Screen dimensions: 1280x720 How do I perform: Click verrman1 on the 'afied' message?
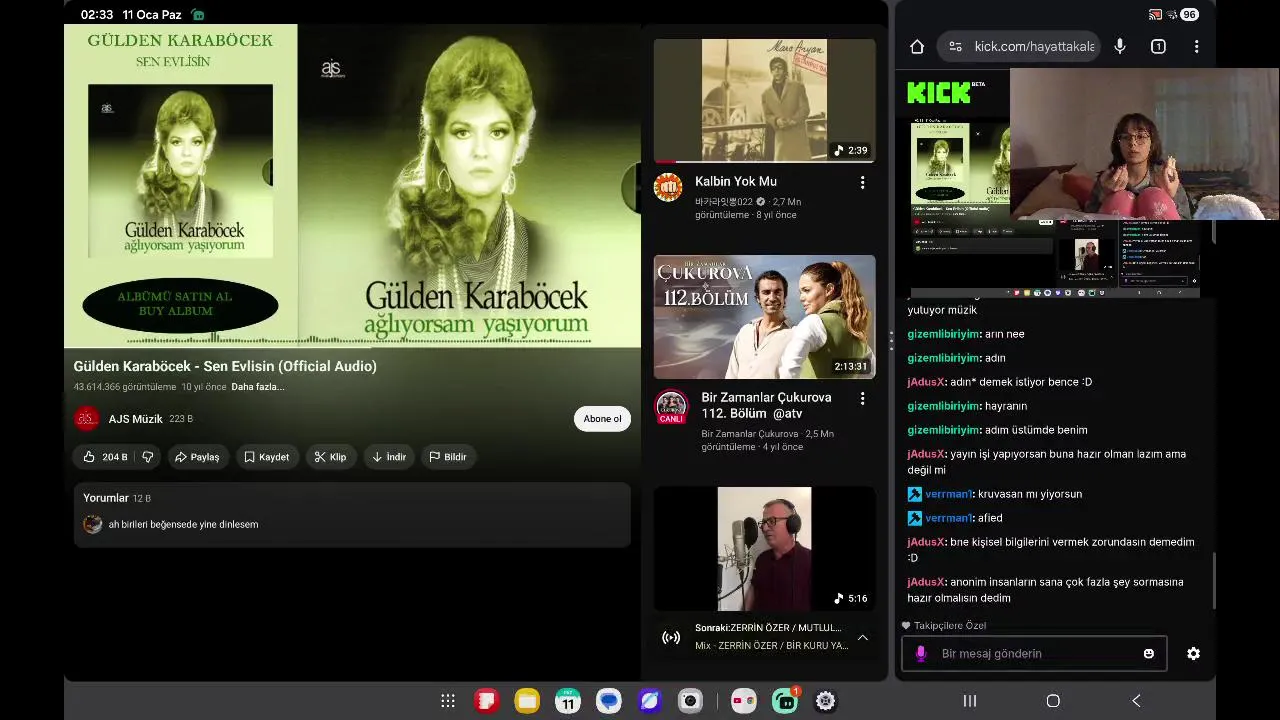(x=948, y=518)
